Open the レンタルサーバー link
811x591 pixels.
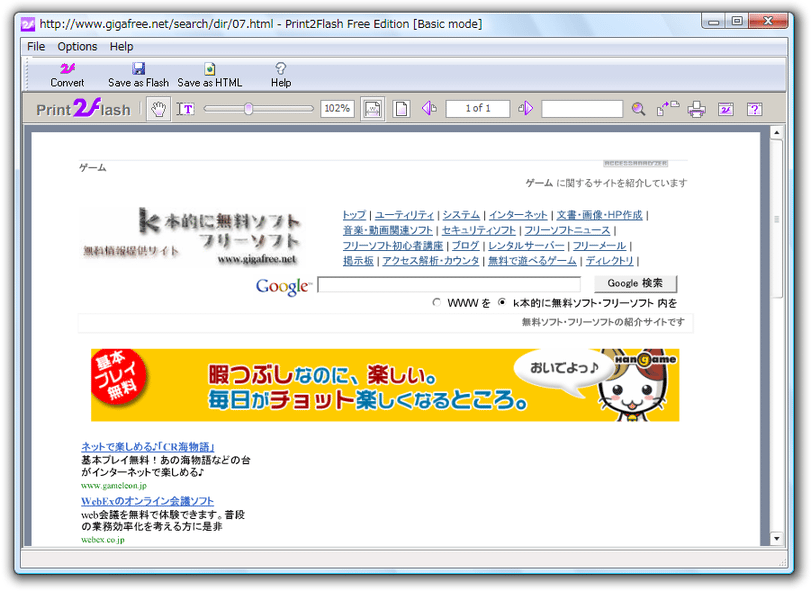click(x=526, y=246)
